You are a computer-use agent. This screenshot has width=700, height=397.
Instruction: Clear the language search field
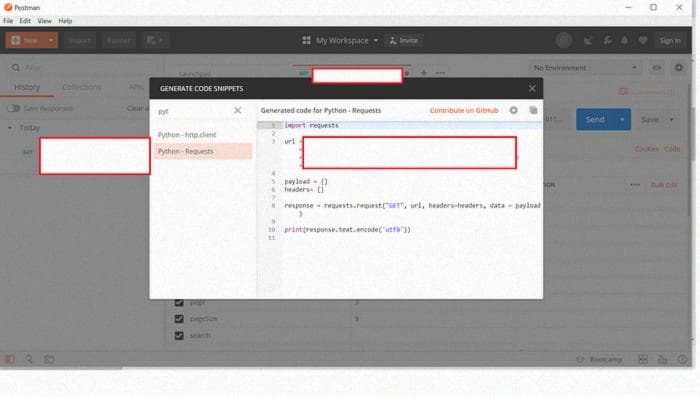[x=238, y=110]
